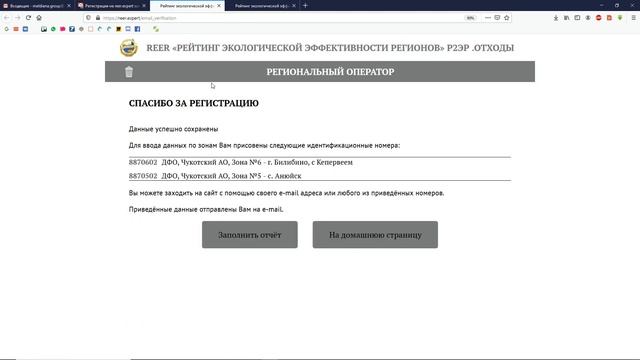Click the padlock site security icon

[x=98, y=18]
